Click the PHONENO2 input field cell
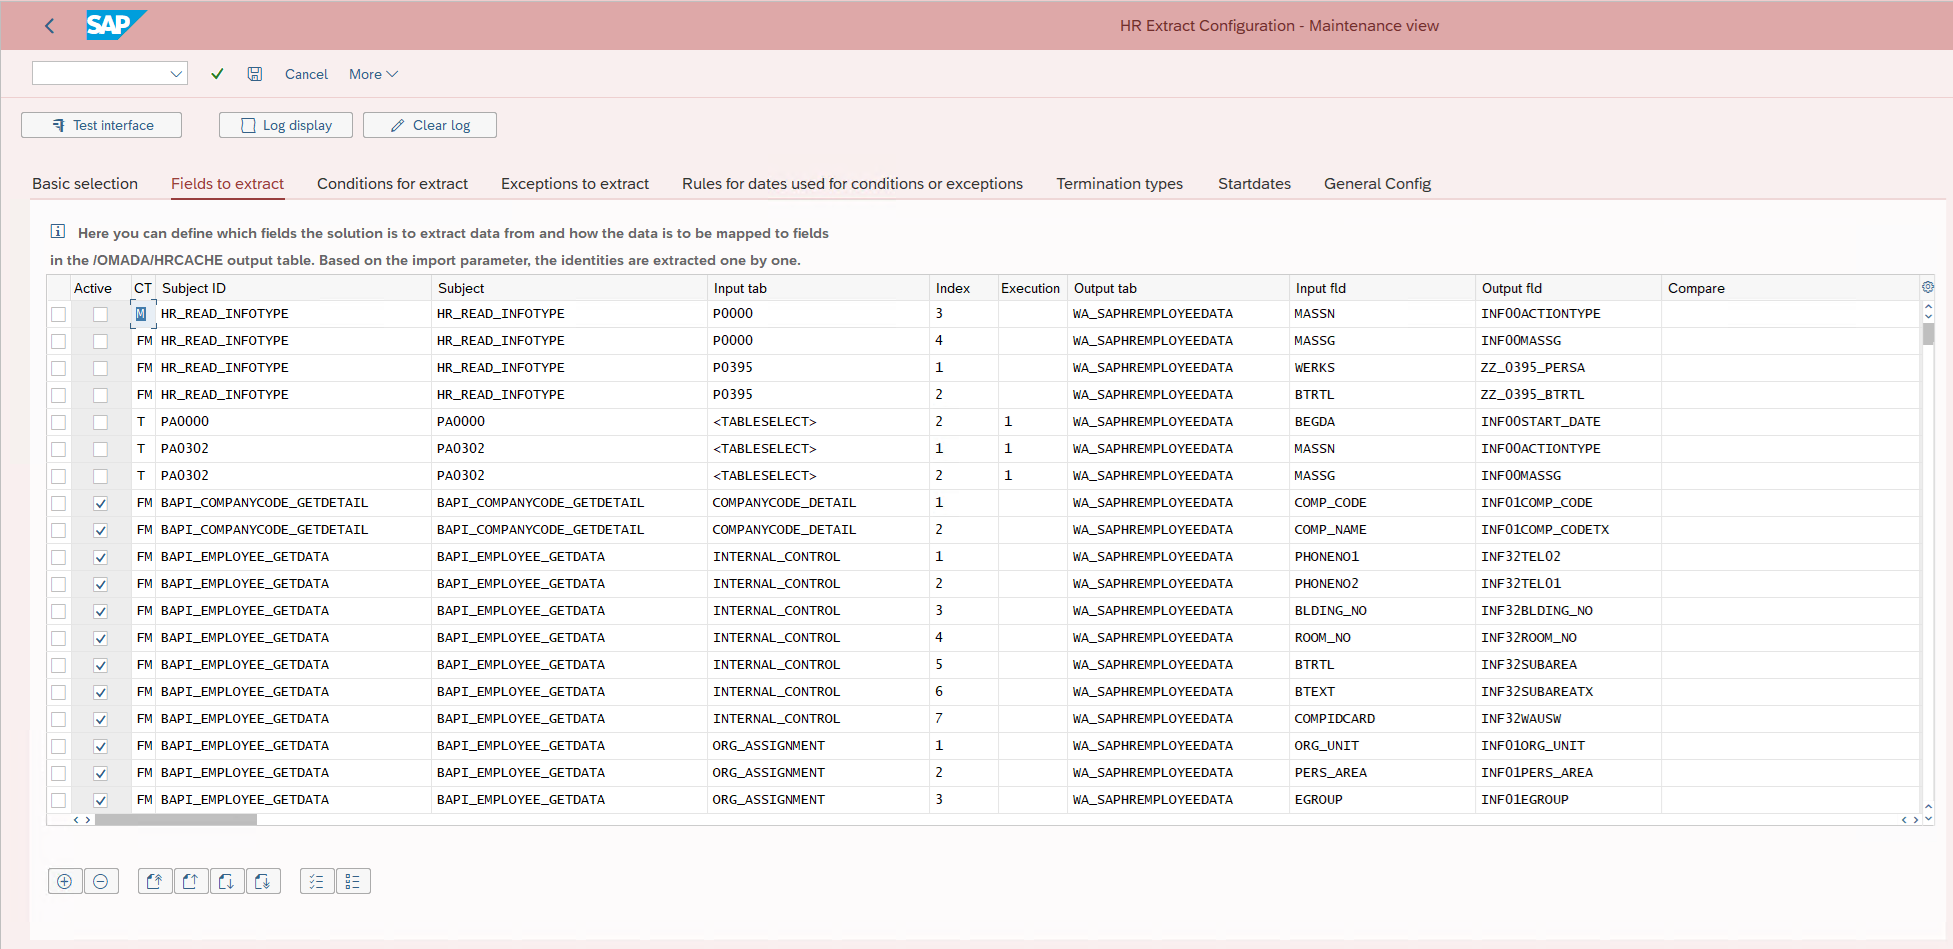 1382,584
